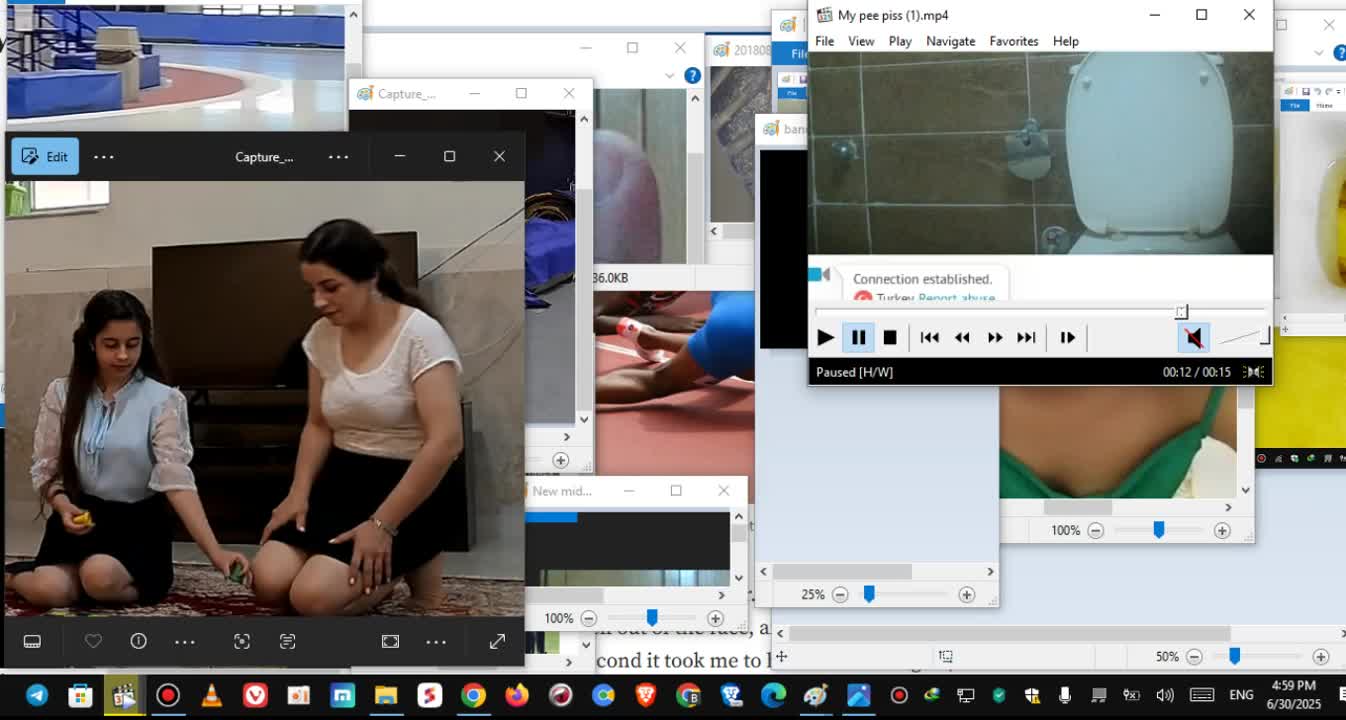Step forward one frame in the media player
The height and width of the screenshot is (720, 1346).
(x=1067, y=338)
